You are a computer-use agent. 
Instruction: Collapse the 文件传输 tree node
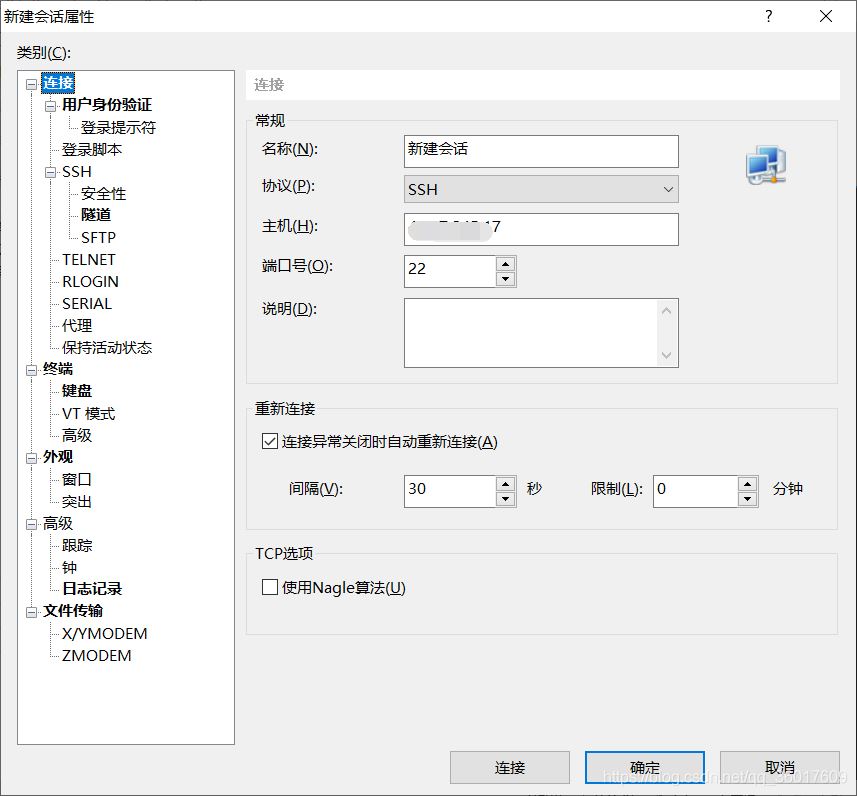pyautogui.click(x=32, y=612)
